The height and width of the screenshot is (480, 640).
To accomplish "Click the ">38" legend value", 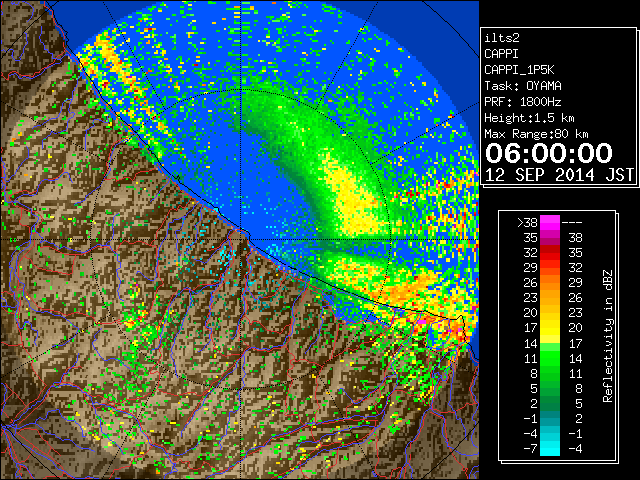I will [527, 222].
